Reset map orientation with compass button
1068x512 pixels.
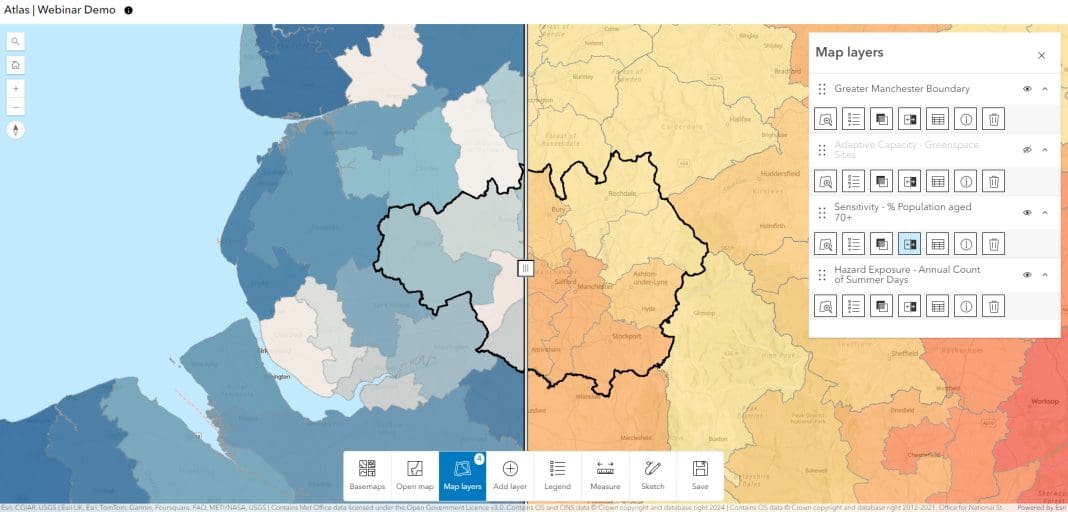15,130
